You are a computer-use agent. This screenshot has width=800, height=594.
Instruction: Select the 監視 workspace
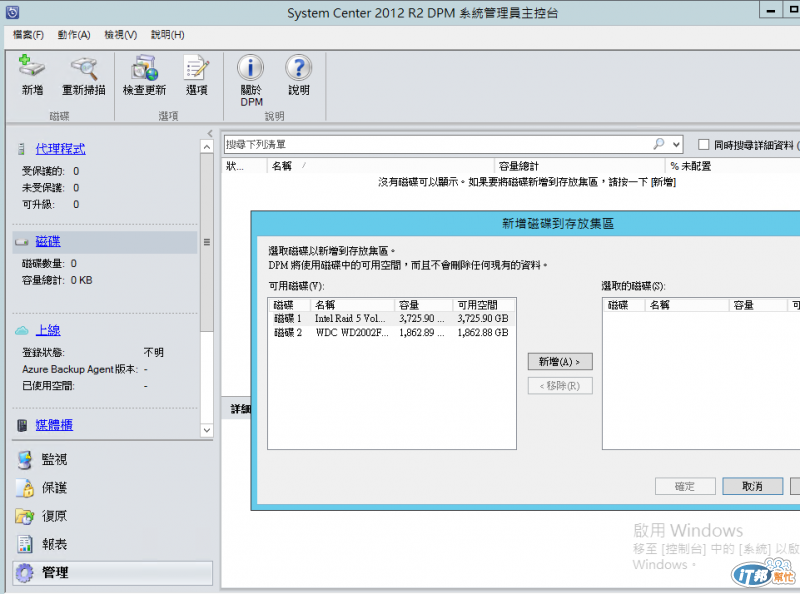[x=112, y=459]
